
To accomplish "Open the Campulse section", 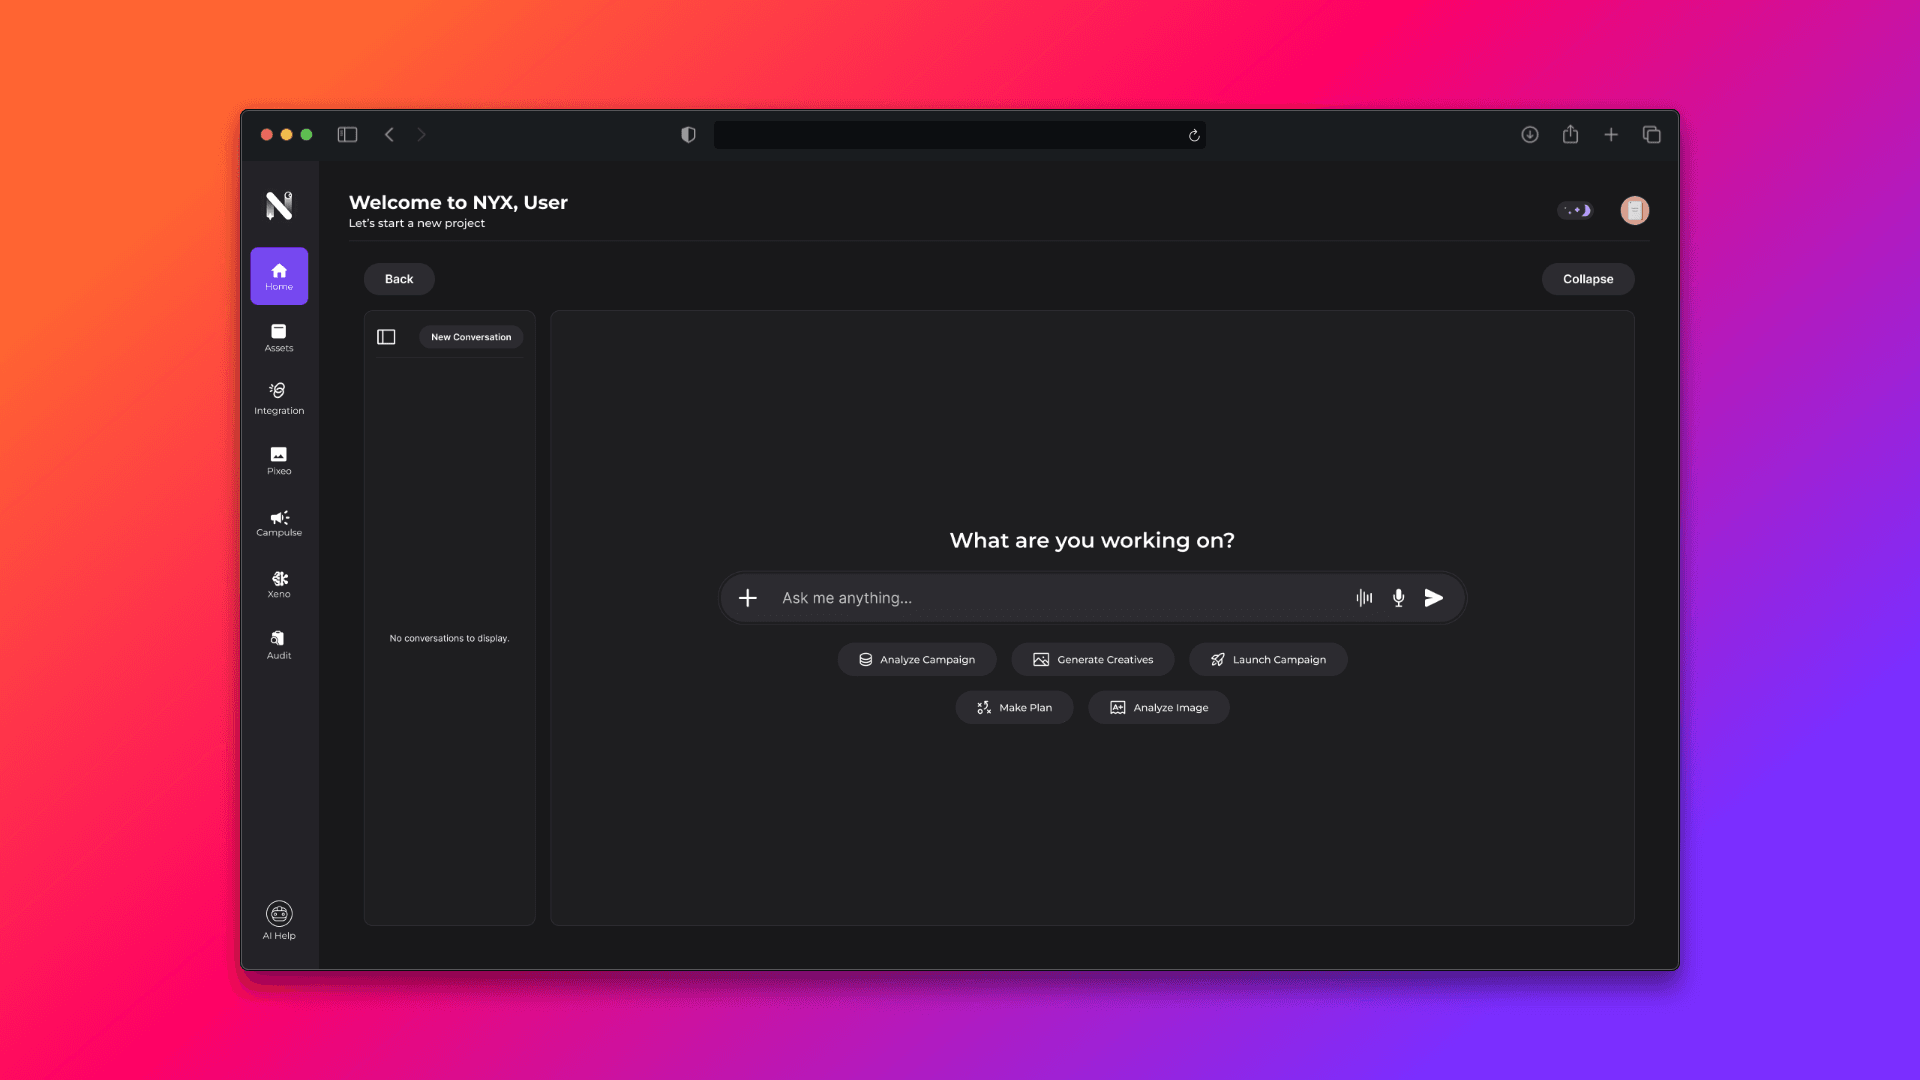I will pyautogui.click(x=279, y=523).
